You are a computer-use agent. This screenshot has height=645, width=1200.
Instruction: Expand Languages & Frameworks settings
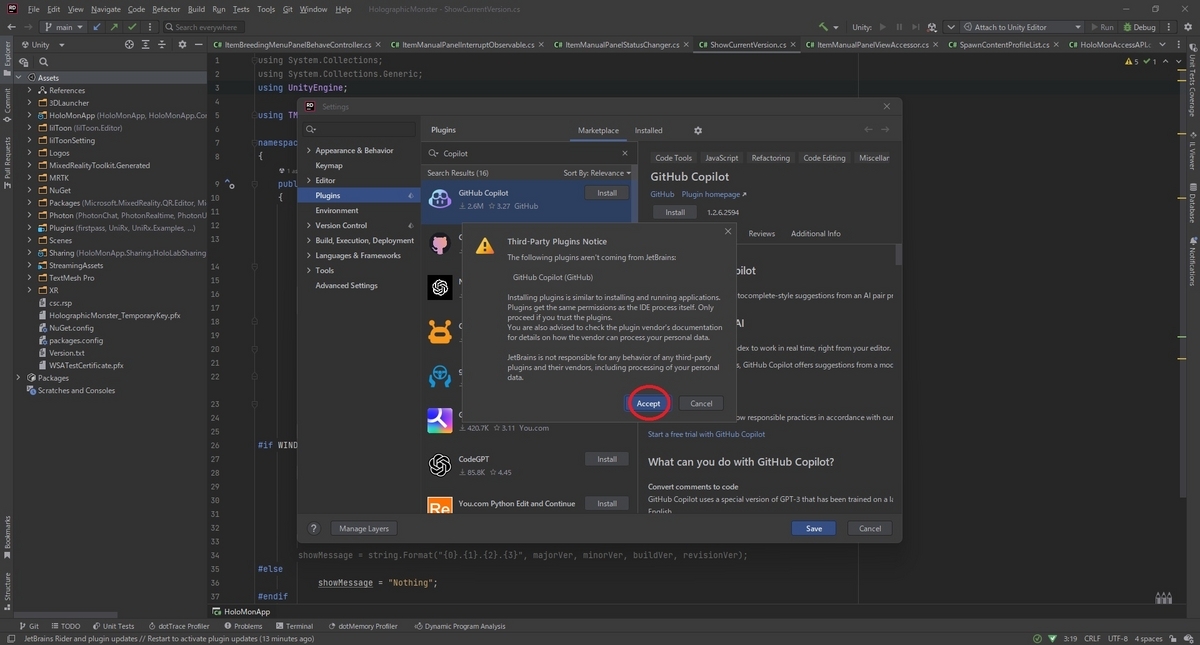pos(309,255)
